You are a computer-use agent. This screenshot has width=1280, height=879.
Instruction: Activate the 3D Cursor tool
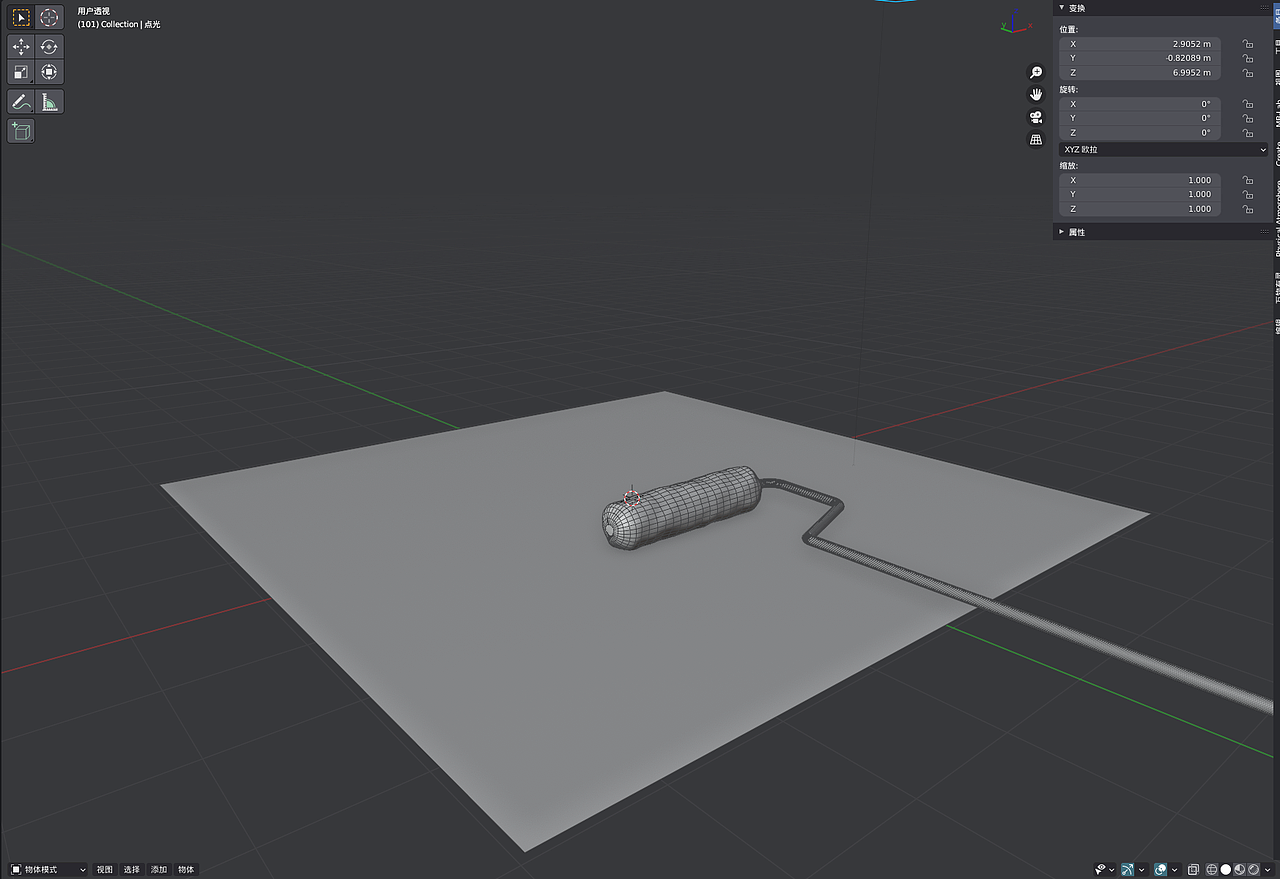pyautogui.click(x=49, y=17)
